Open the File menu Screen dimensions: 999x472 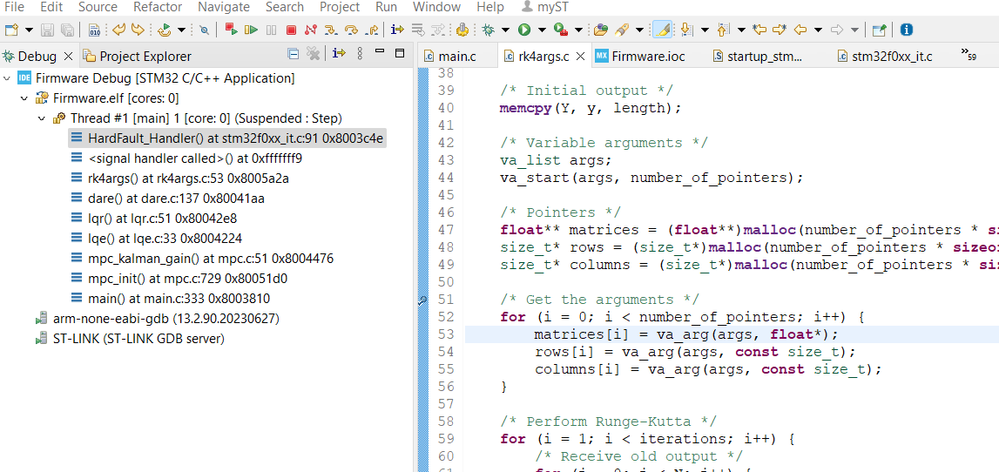point(14,7)
